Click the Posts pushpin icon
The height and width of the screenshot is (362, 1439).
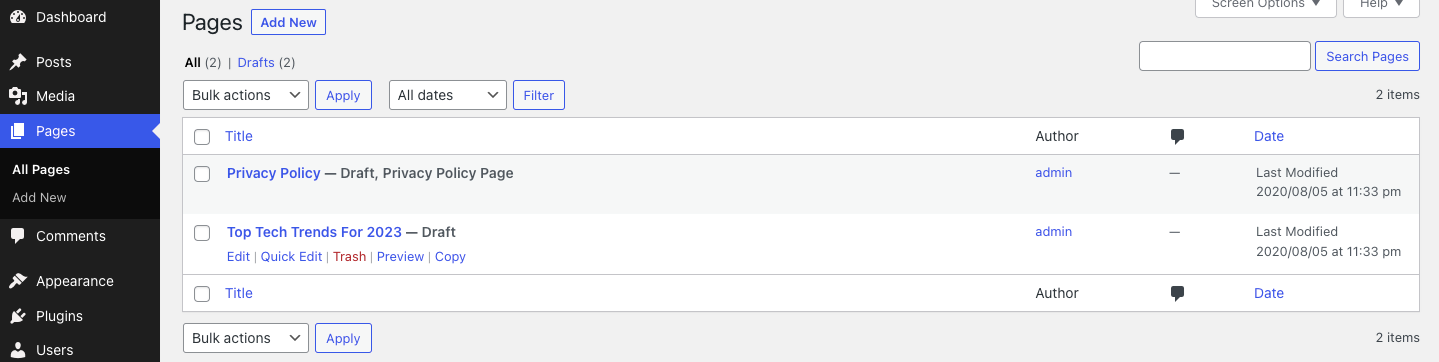(18, 62)
